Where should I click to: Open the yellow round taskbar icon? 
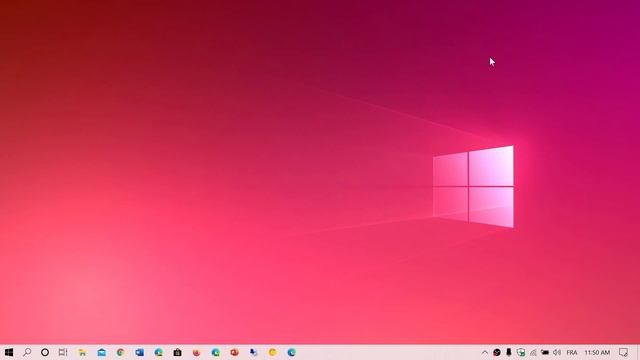pyautogui.click(x=273, y=352)
